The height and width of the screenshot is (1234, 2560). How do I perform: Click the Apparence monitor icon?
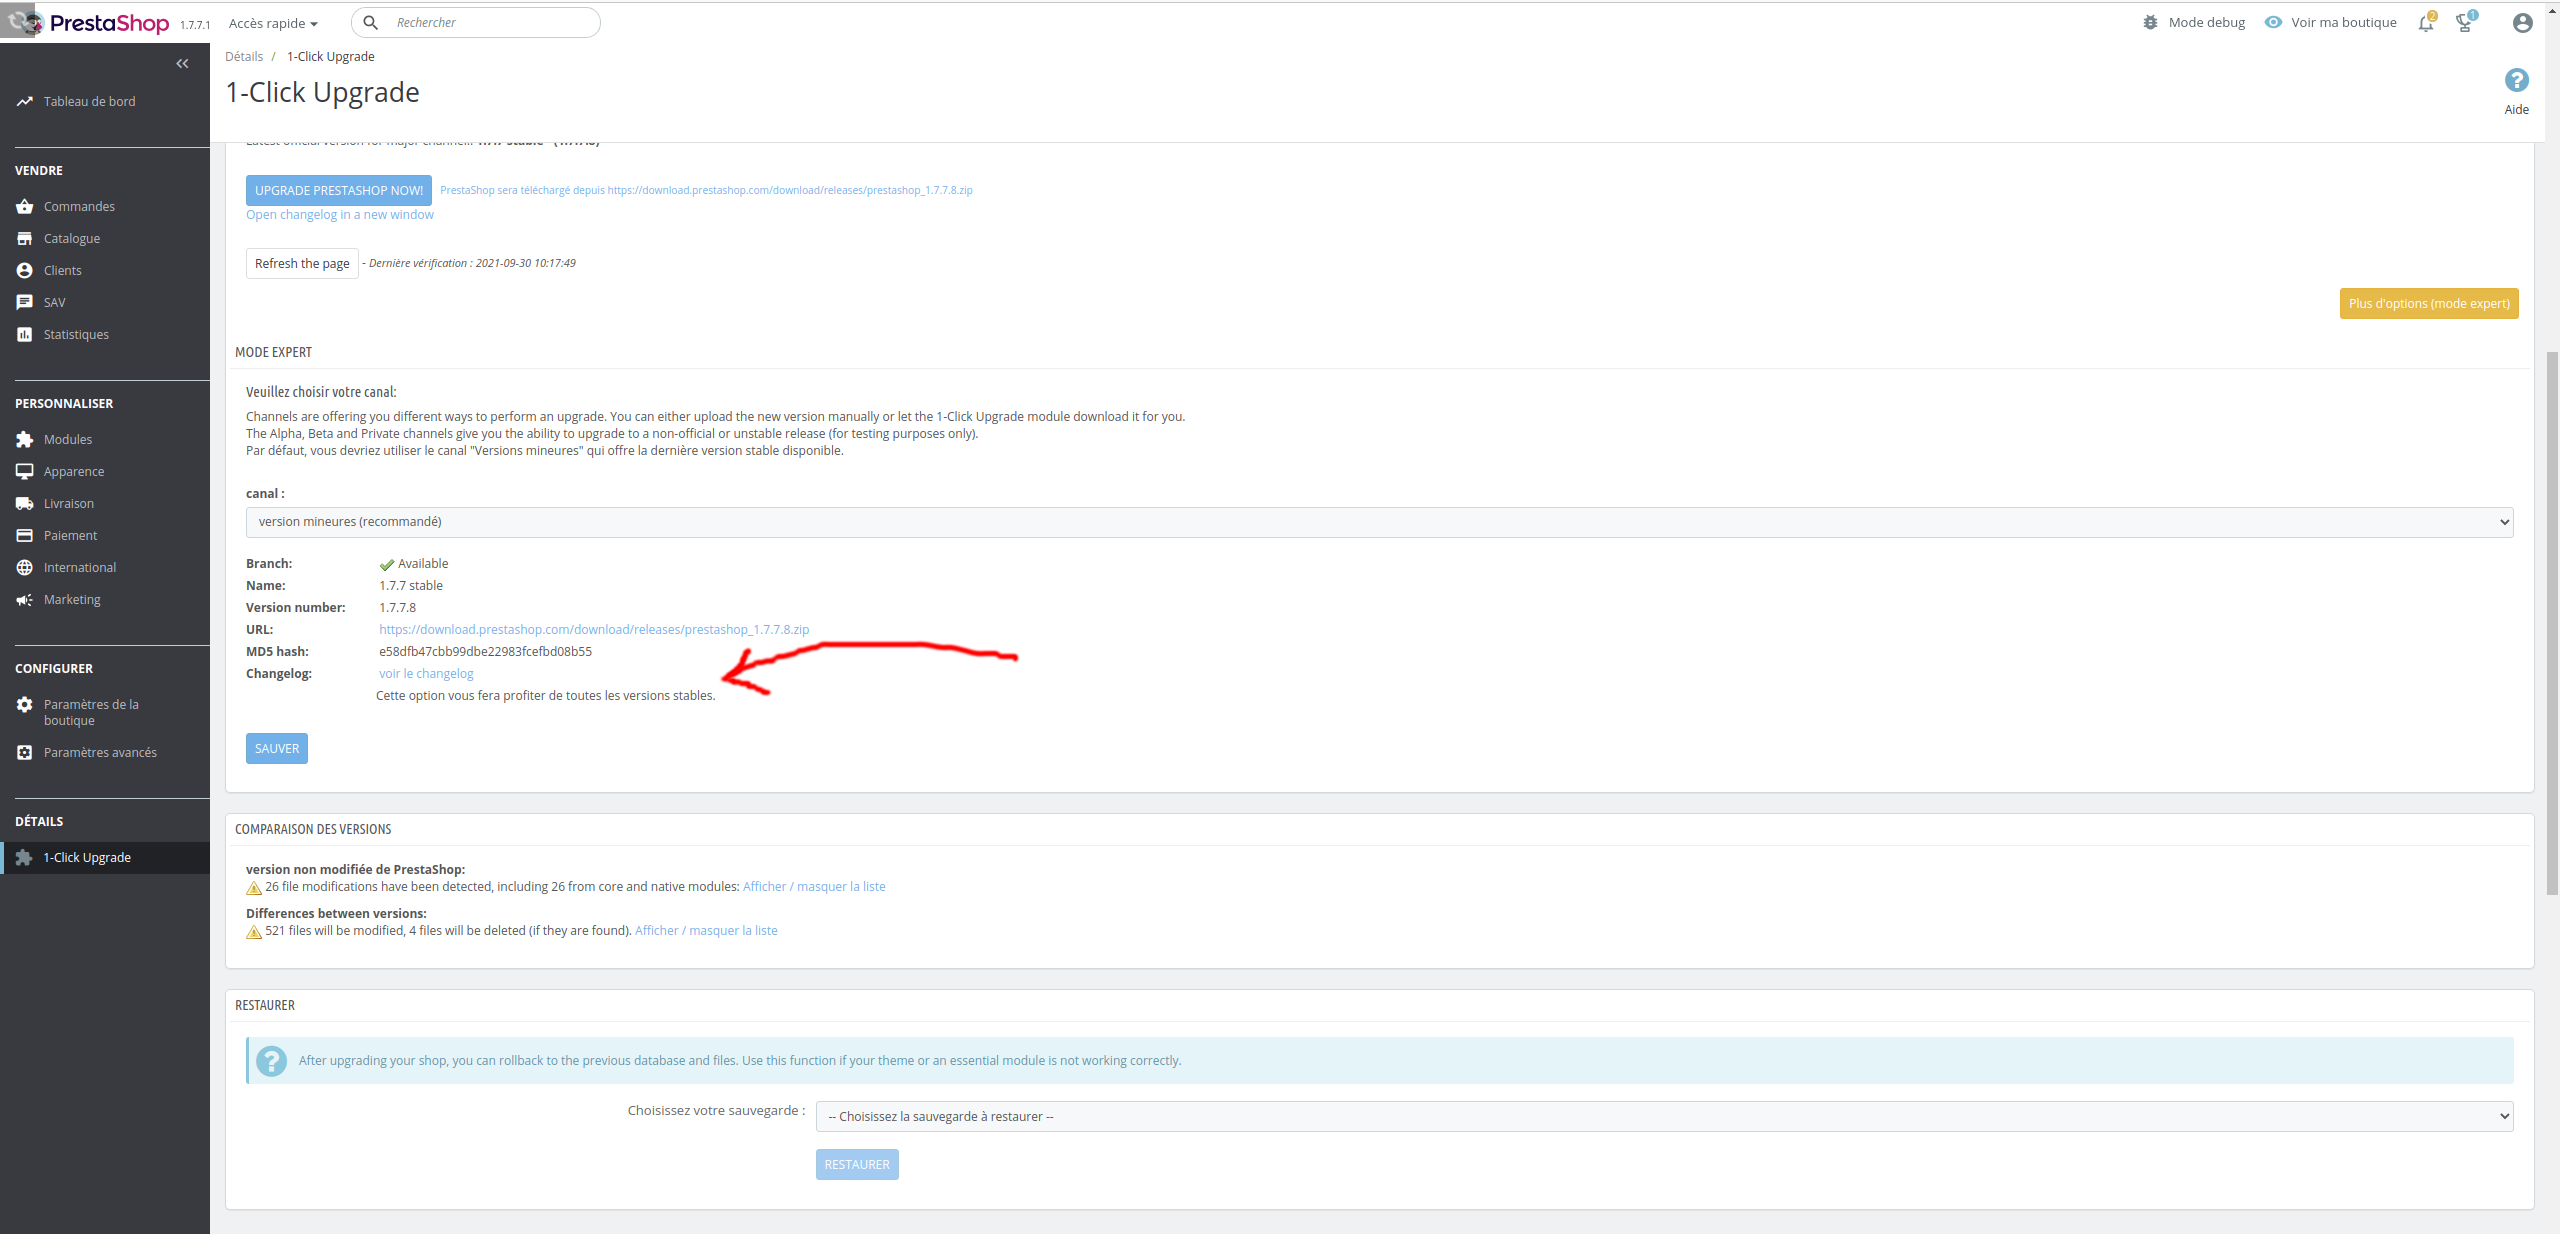pyautogui.click(x=25, y=472)
